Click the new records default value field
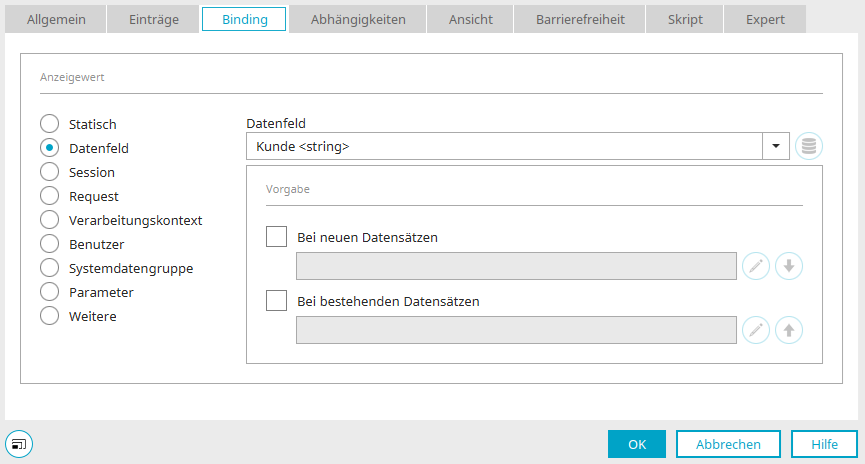Screen dimensions: 865x464 pyautogui.click(x=516, y=266)
